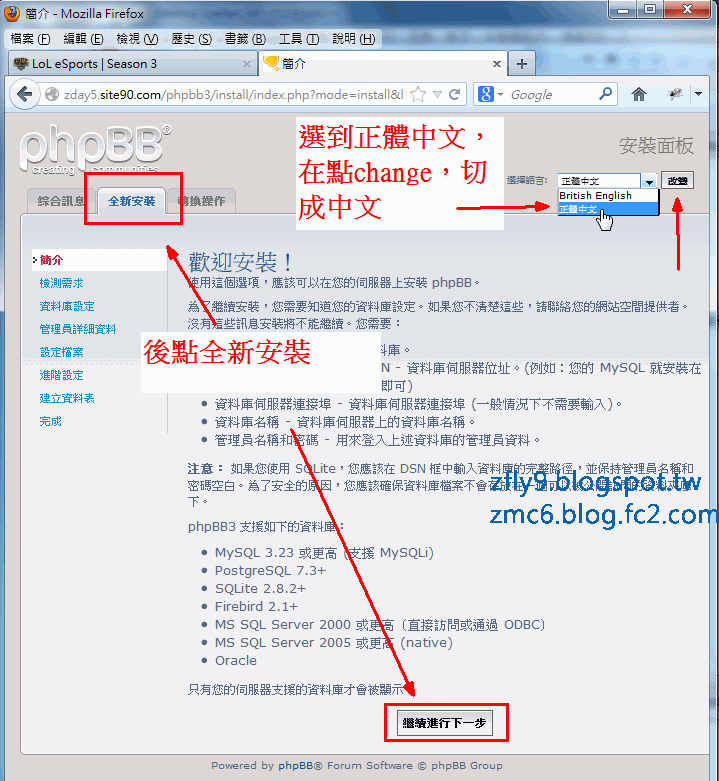Open a new tab with plus button
This screenshot has height=781, width=719.
click(522, 64)
